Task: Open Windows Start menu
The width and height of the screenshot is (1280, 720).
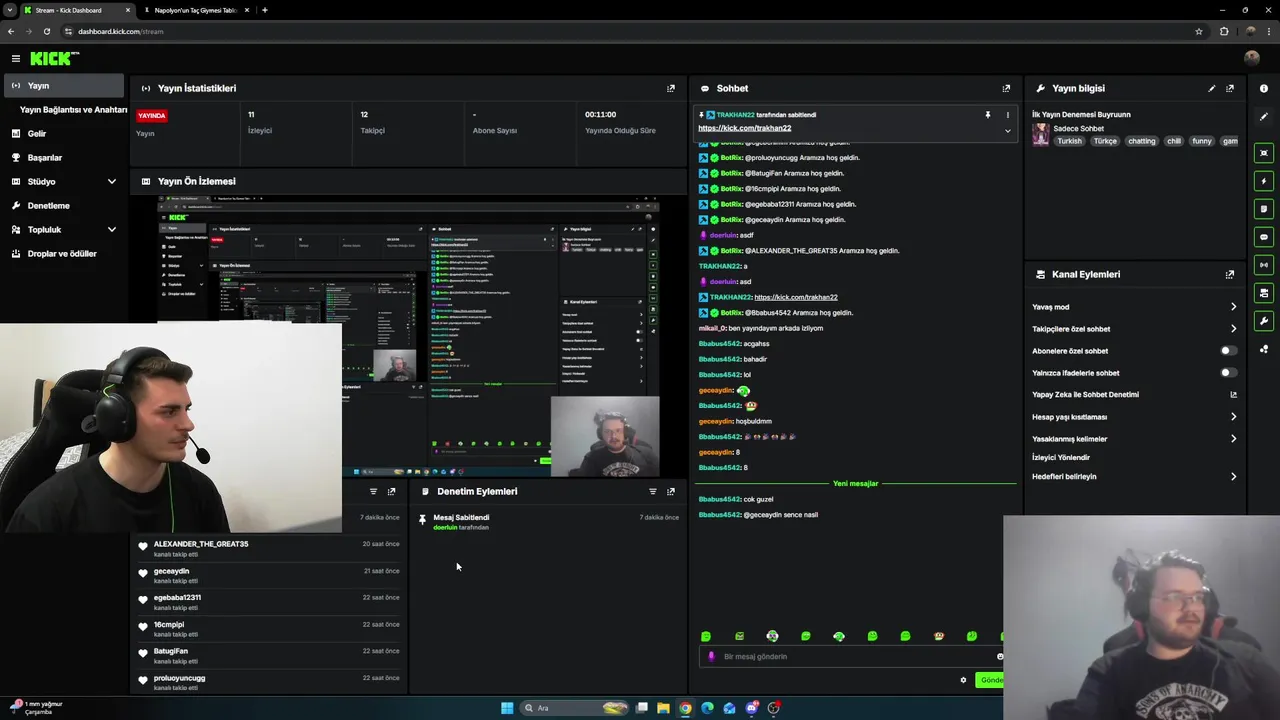Action: (507, 708)
